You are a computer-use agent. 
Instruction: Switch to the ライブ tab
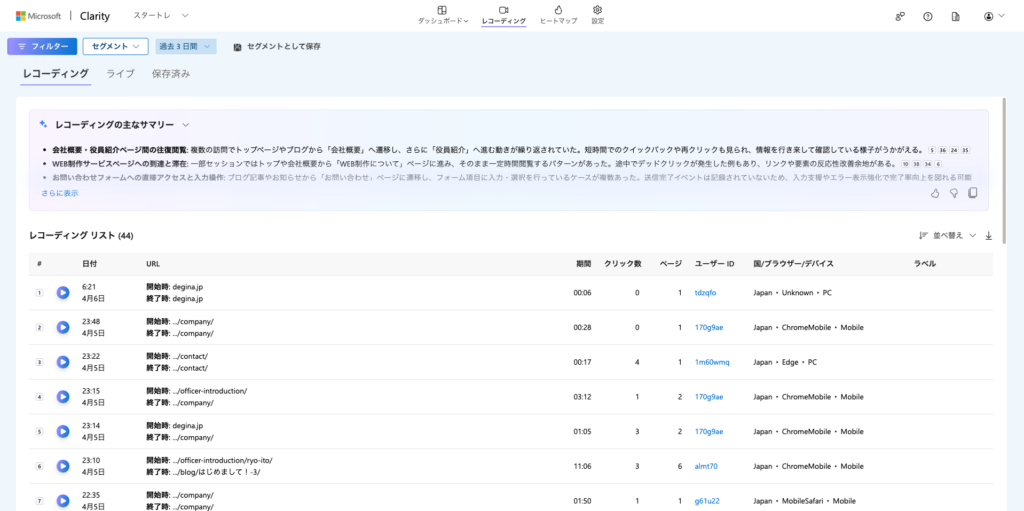tap(120, 74)
